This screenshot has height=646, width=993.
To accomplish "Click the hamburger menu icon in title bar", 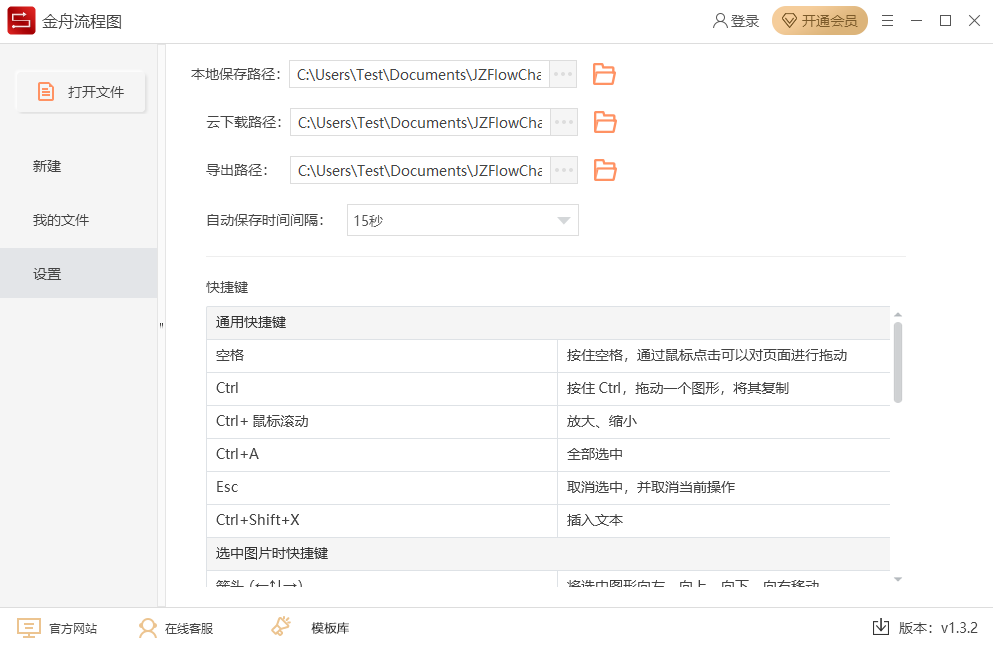I will (887, 21).
